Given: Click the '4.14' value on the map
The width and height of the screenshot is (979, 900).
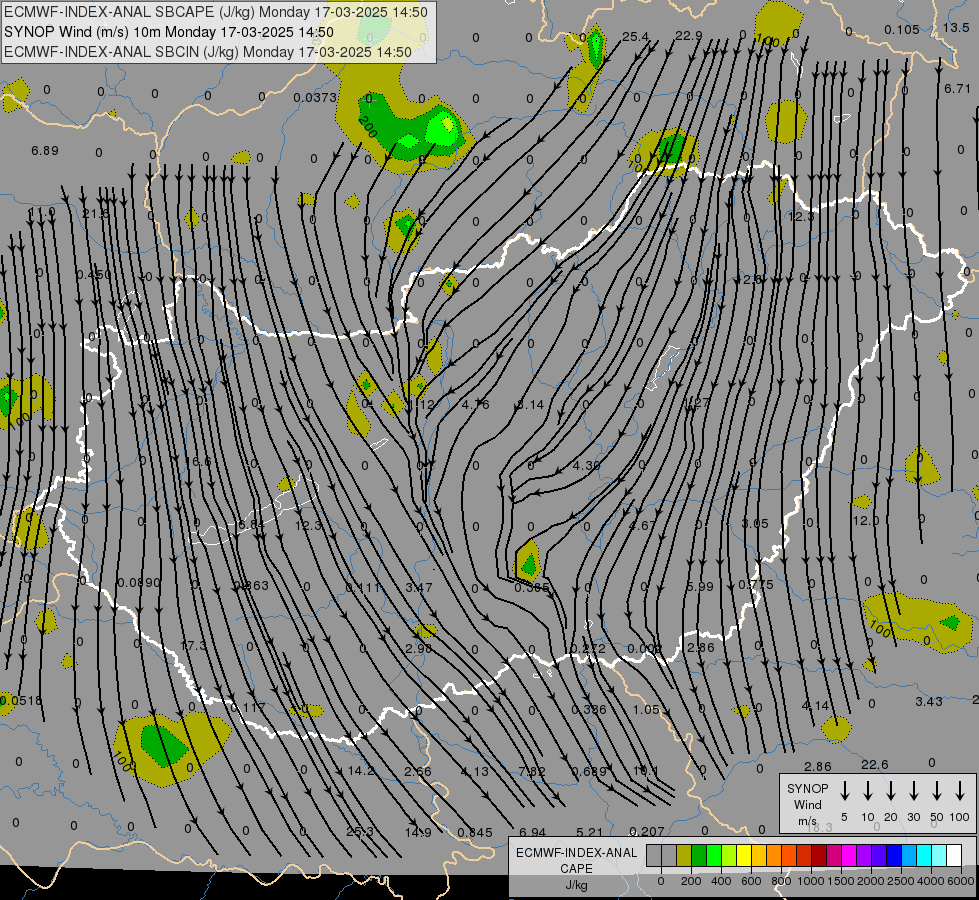Looking at the screenshot, I should coord(815,706).
